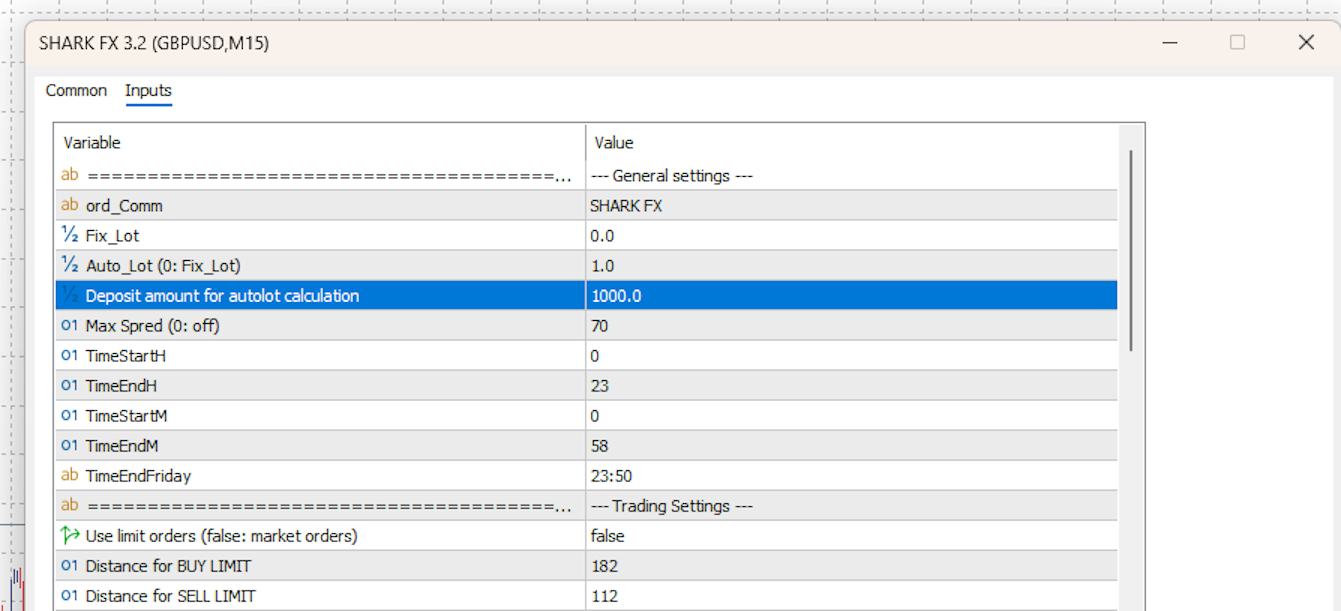Select the Distance for SELL LIMIT name
This screenshot has width=1341, height=611.
click(171, 596)
